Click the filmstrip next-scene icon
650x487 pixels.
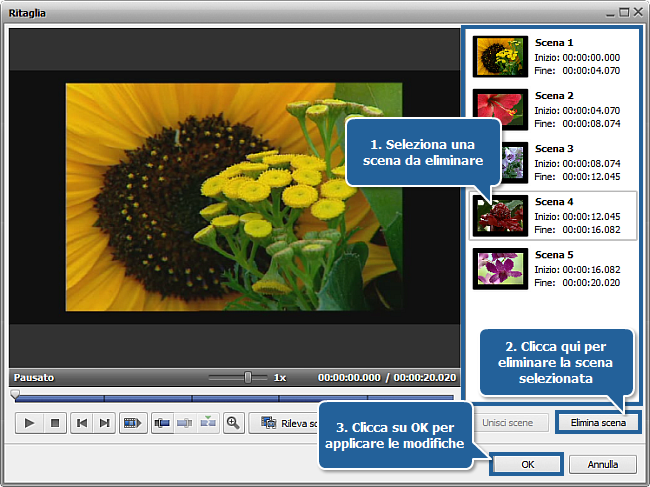[132, 423]
